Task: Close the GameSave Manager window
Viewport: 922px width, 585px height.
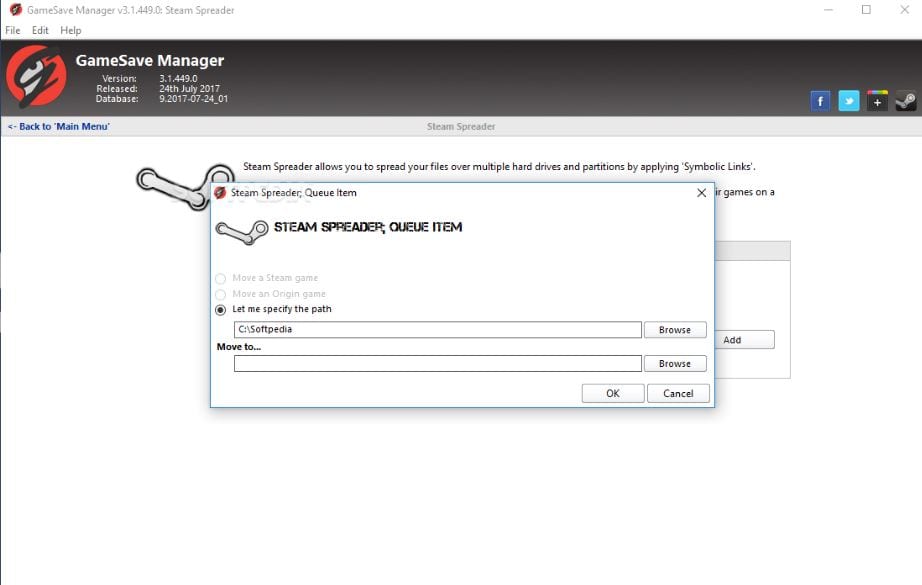Action: (x=904, y=10)
